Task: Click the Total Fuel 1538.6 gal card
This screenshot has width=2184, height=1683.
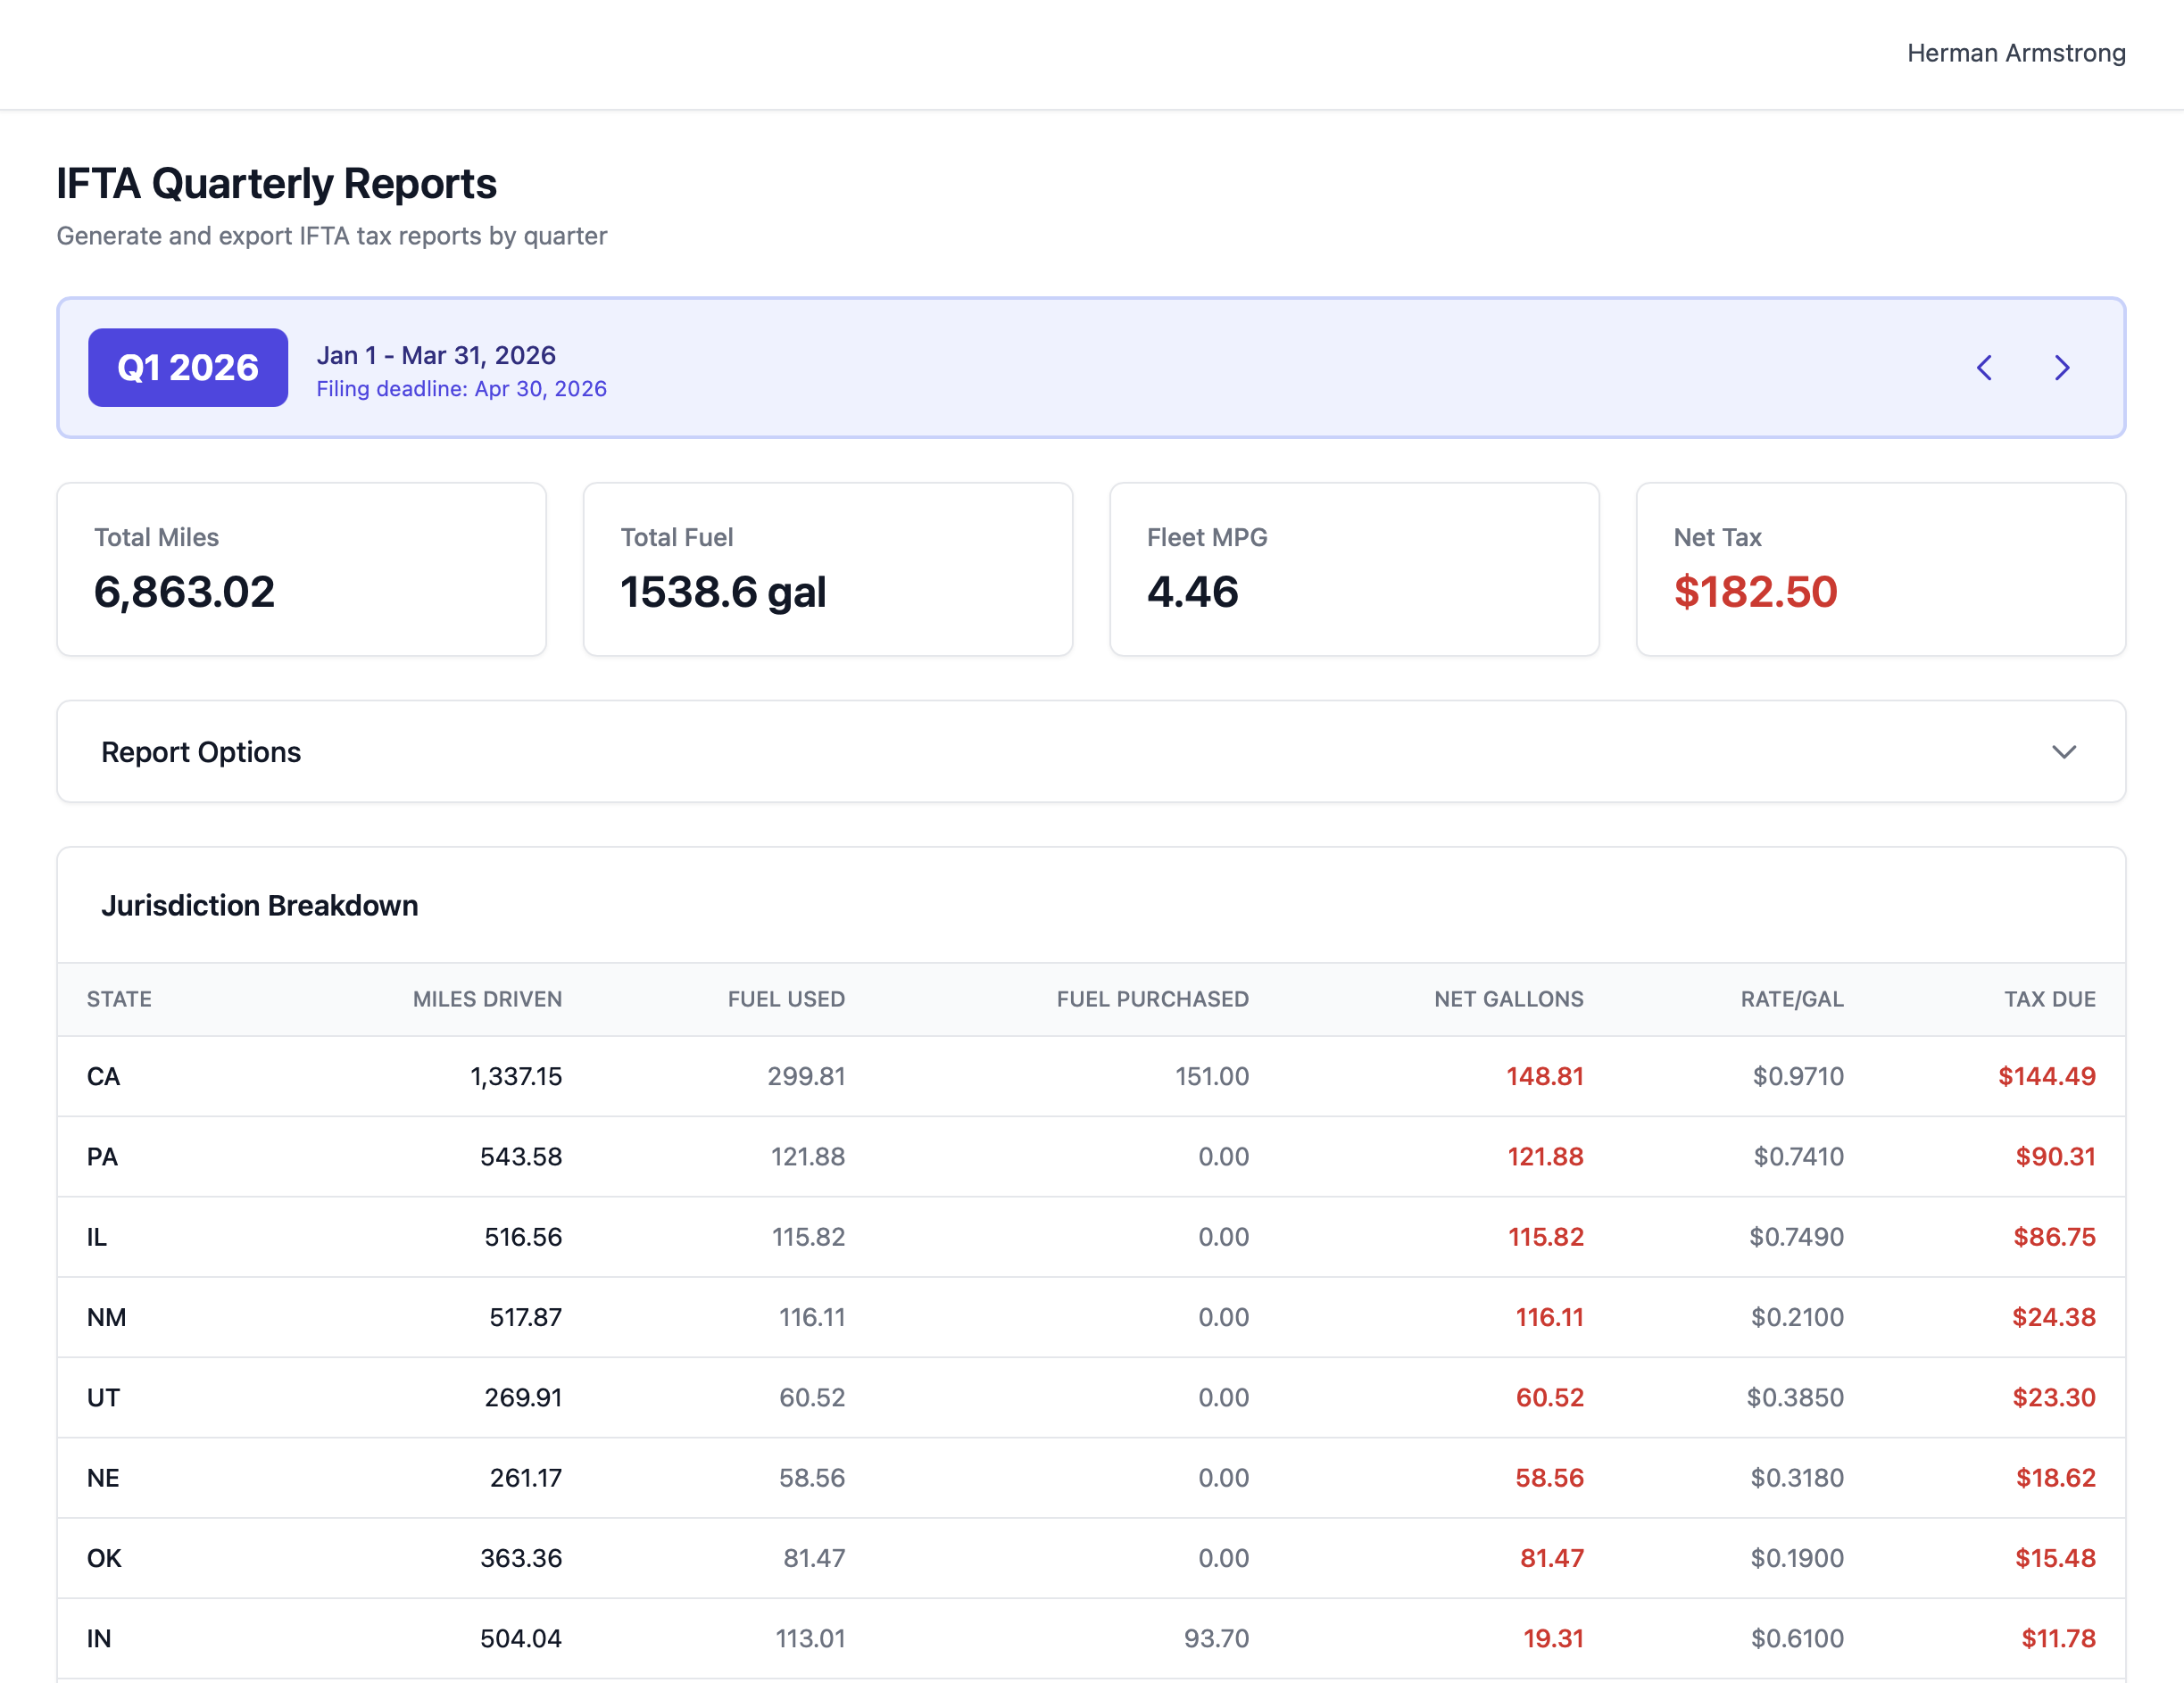Action: point(828,570)
